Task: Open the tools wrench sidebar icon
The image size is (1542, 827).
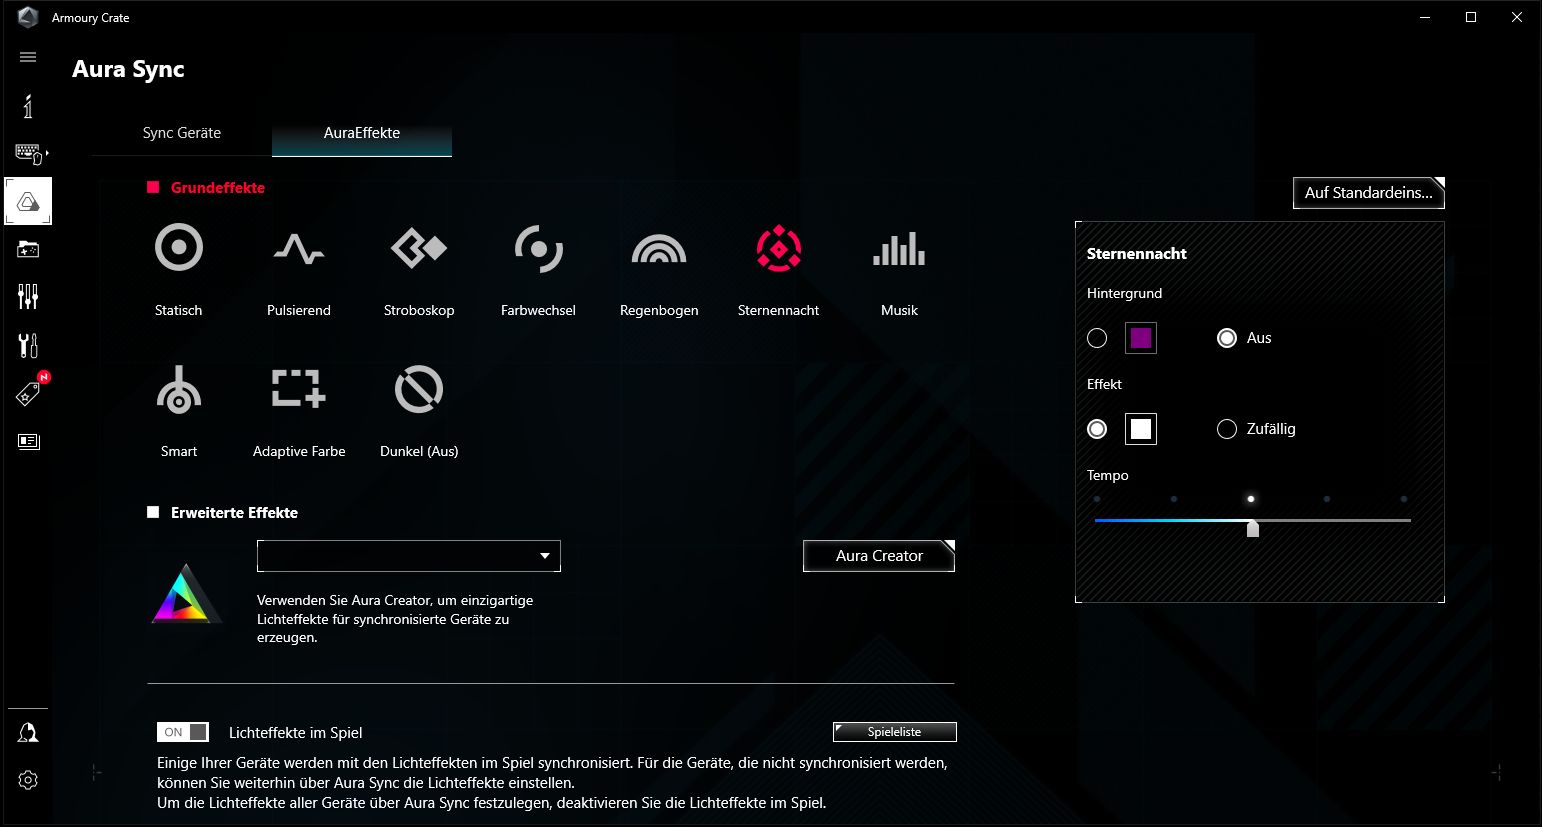Action: click(28, 345)
